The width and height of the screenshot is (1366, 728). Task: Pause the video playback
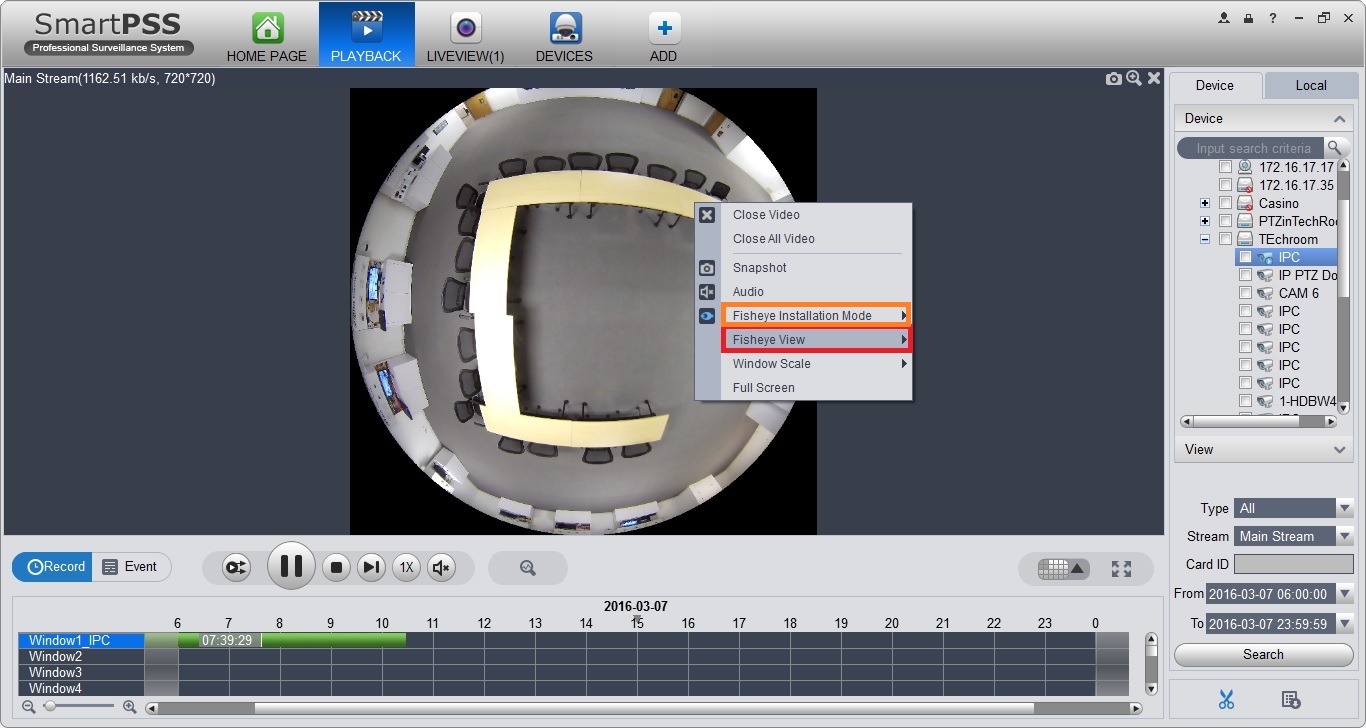click(291, 567)
